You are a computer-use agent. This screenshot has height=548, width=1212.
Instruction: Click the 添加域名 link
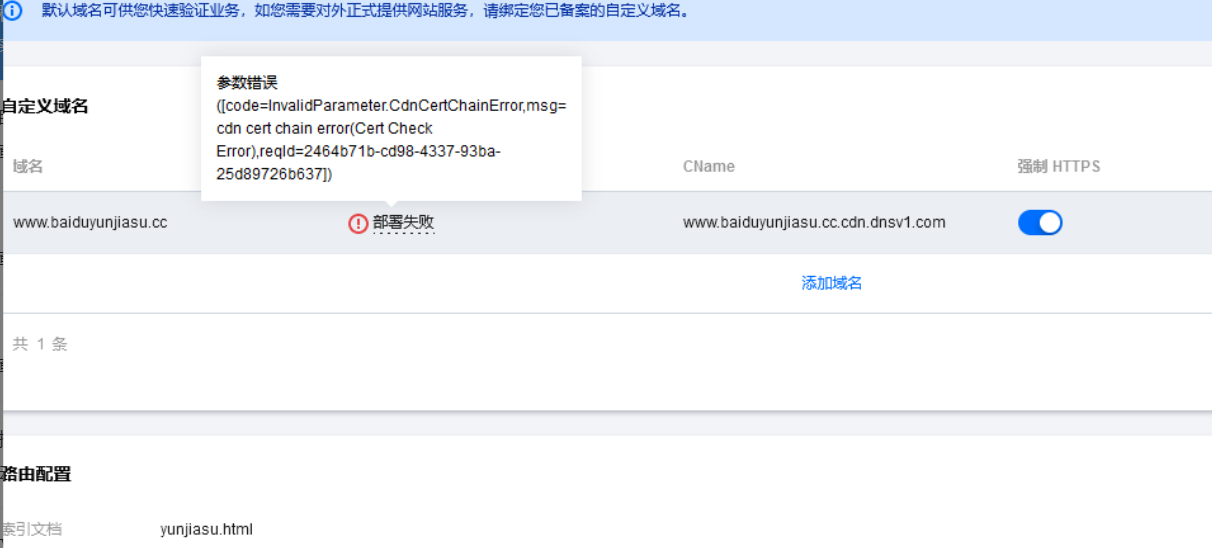(832, 283)
